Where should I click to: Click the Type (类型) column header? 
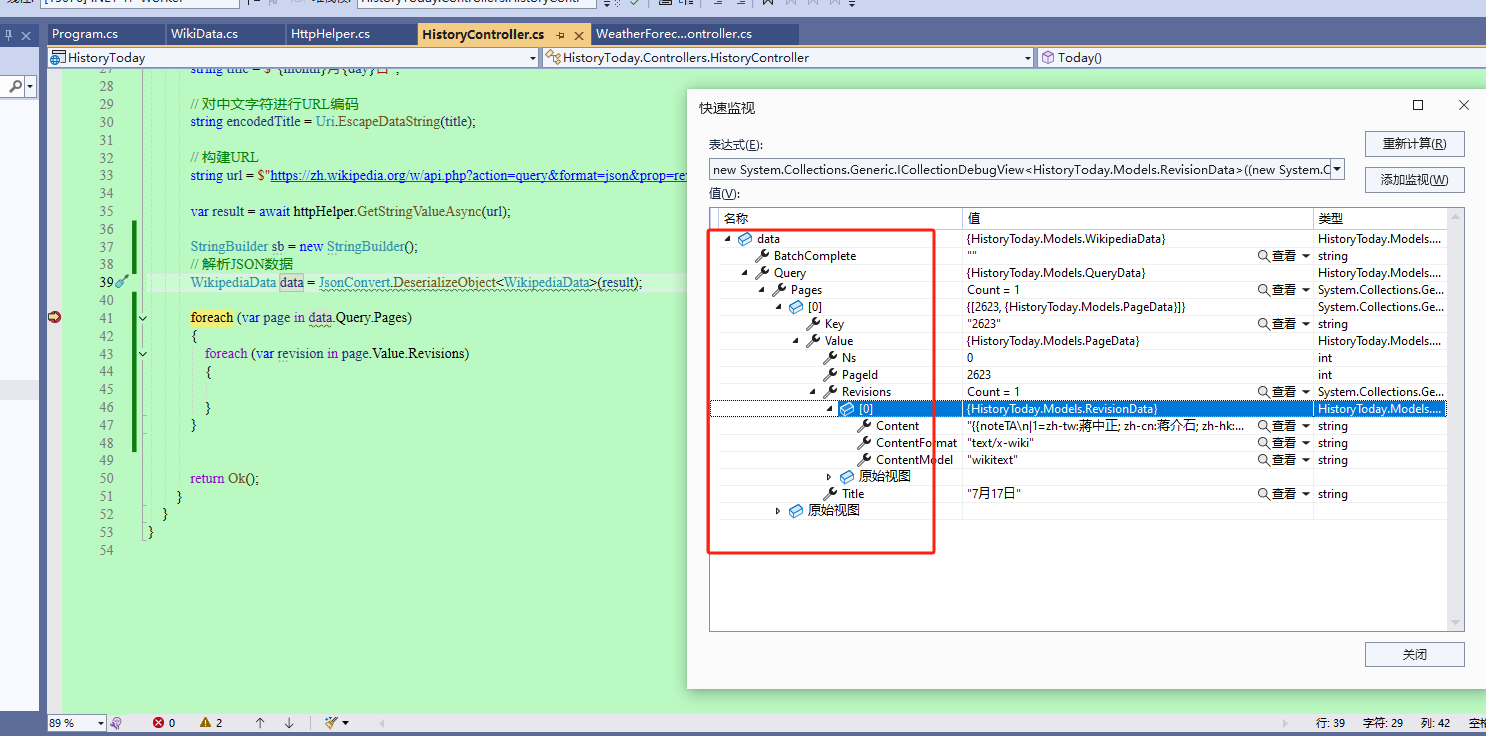[x=1379, y=219]
